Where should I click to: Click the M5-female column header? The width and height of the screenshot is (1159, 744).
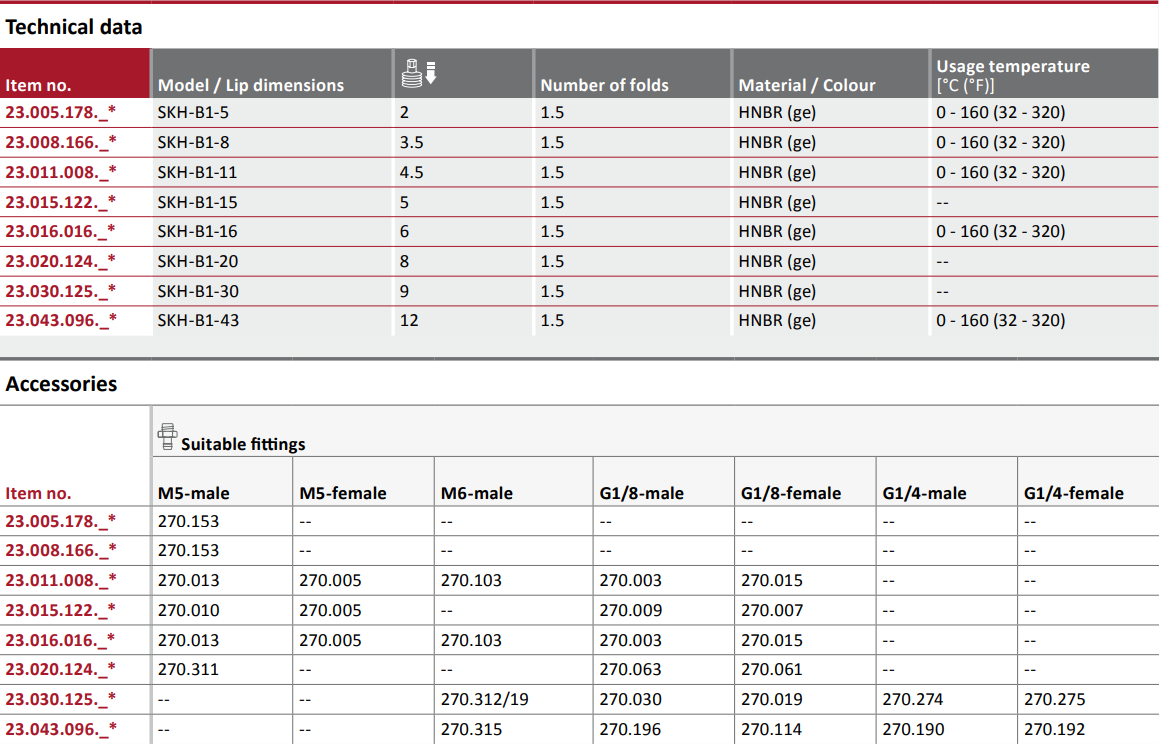click(343, 493)
